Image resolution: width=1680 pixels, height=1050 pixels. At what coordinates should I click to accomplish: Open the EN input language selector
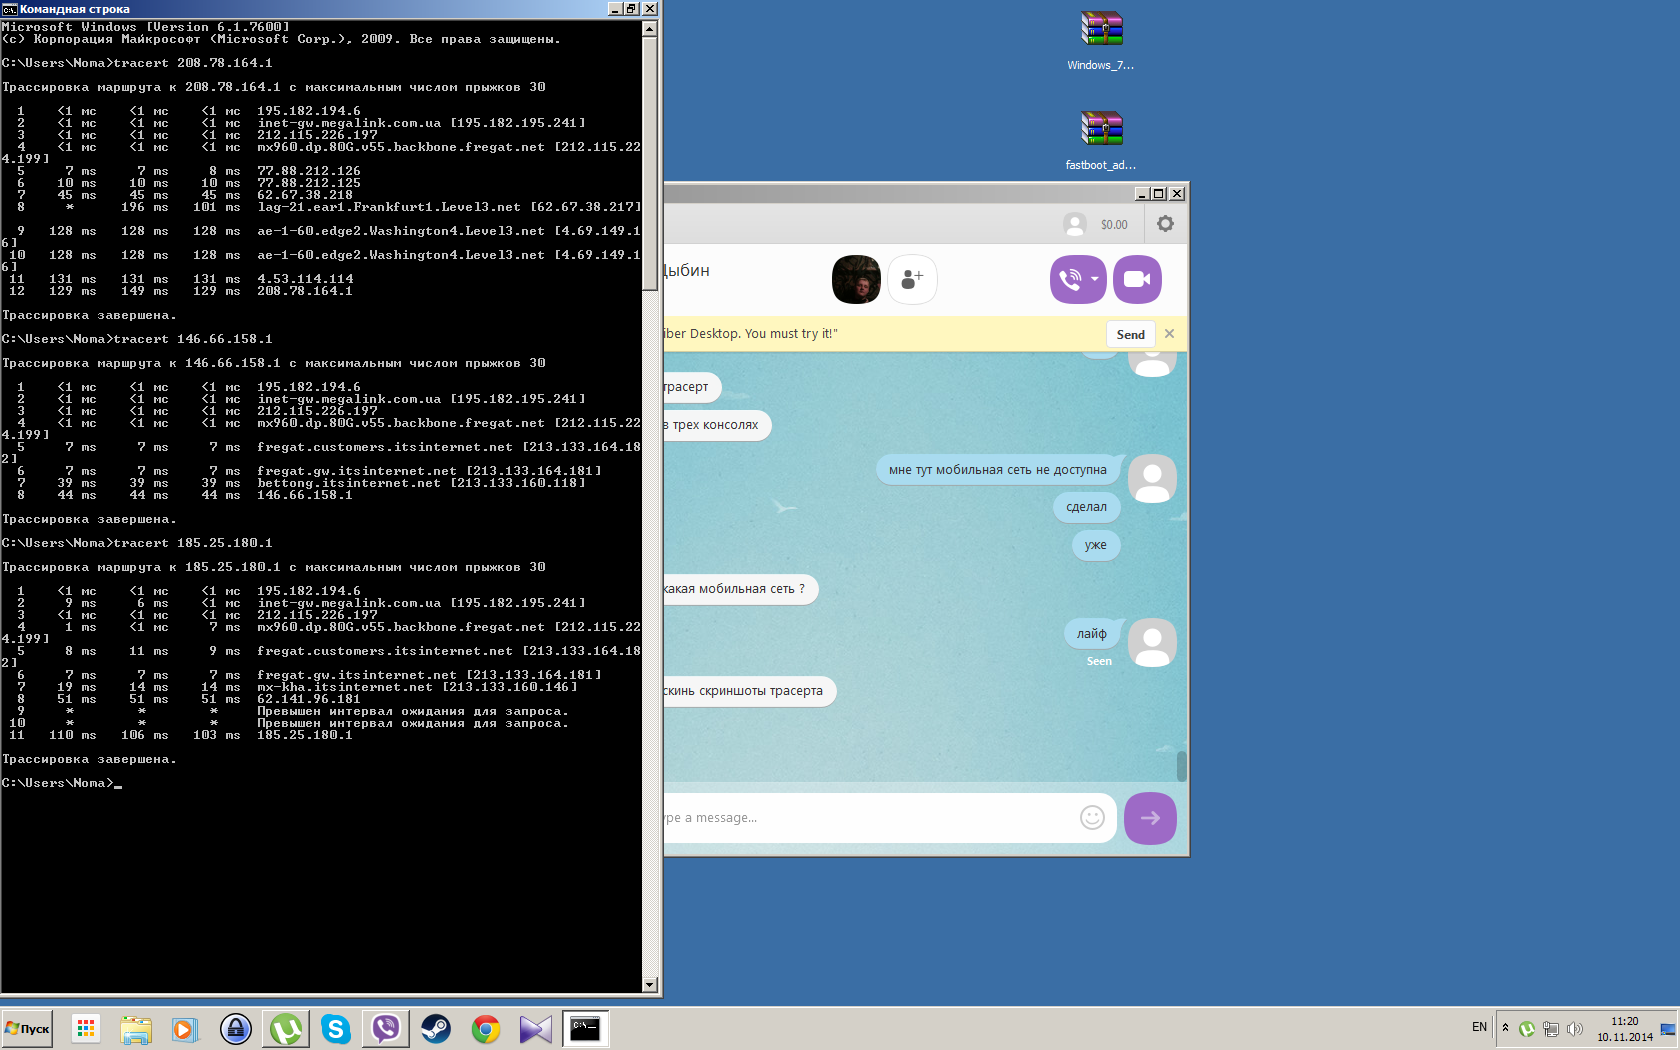pos(1479,1027)
